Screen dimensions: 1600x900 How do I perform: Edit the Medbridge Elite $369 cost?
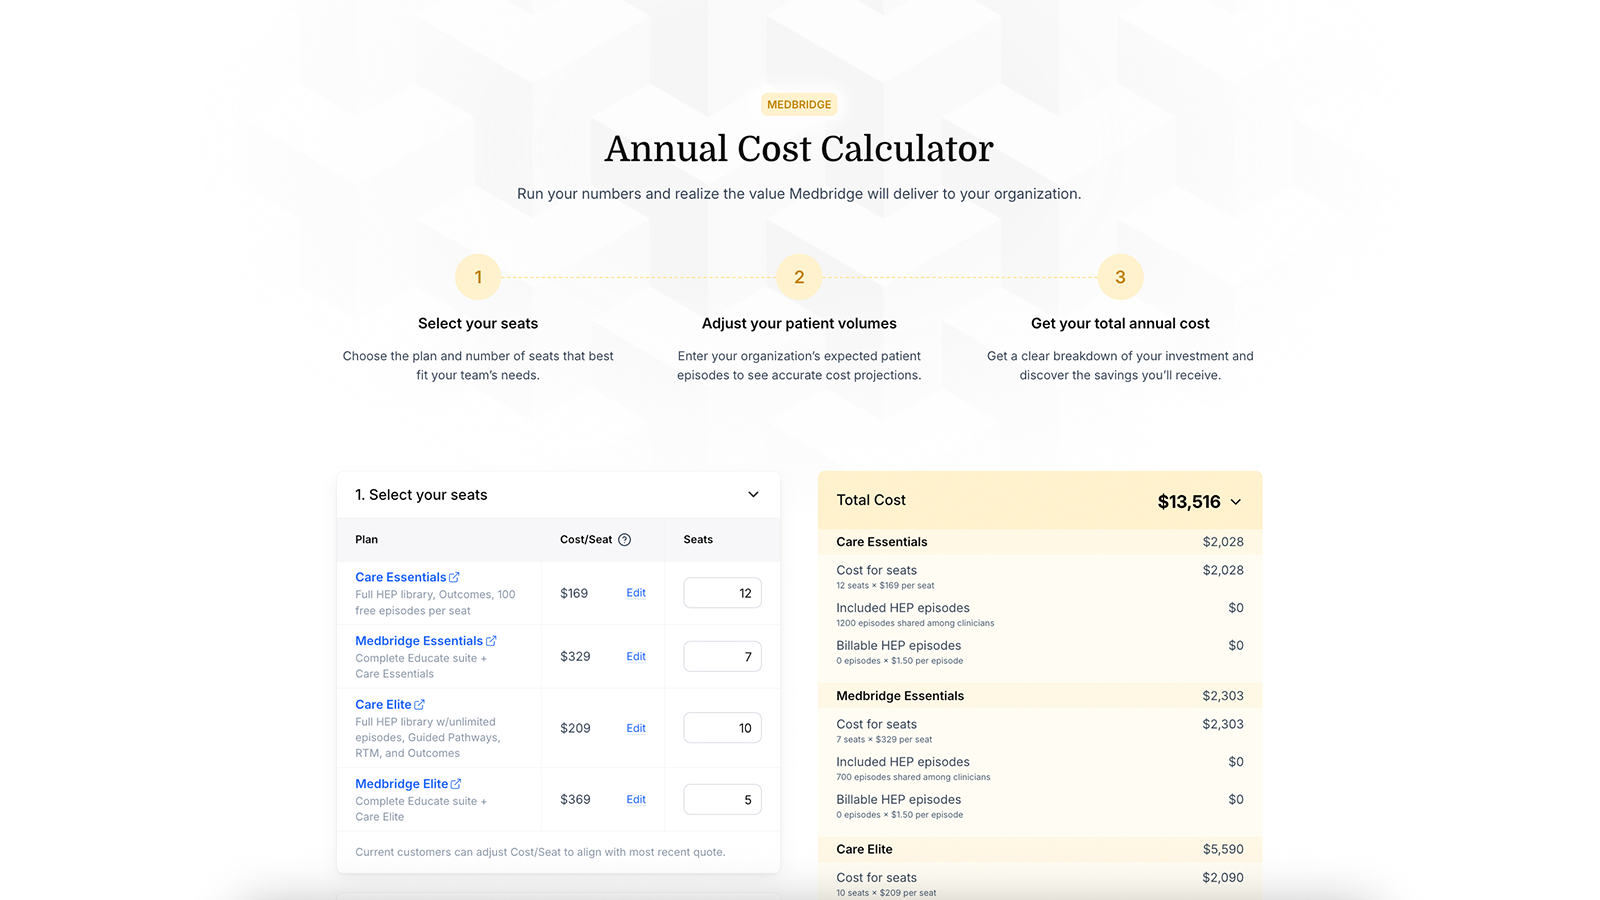[636, 800]
